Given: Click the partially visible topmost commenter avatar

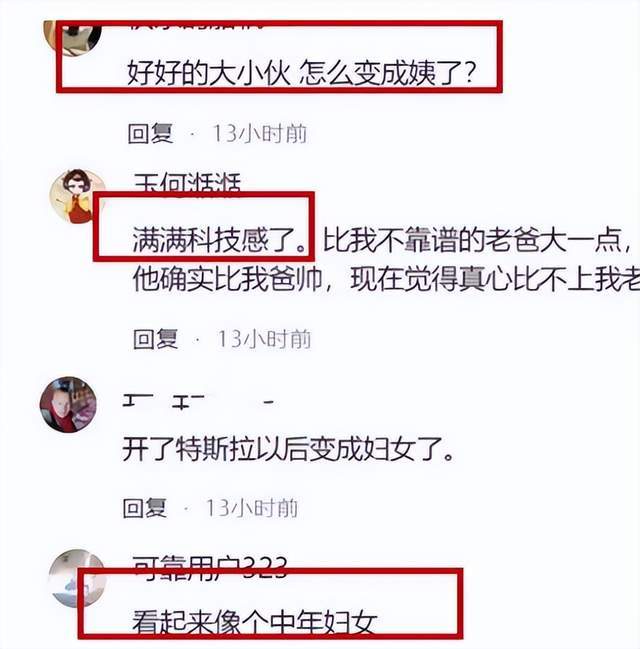Looking at the screenshot, I should [x=72, y=38].
